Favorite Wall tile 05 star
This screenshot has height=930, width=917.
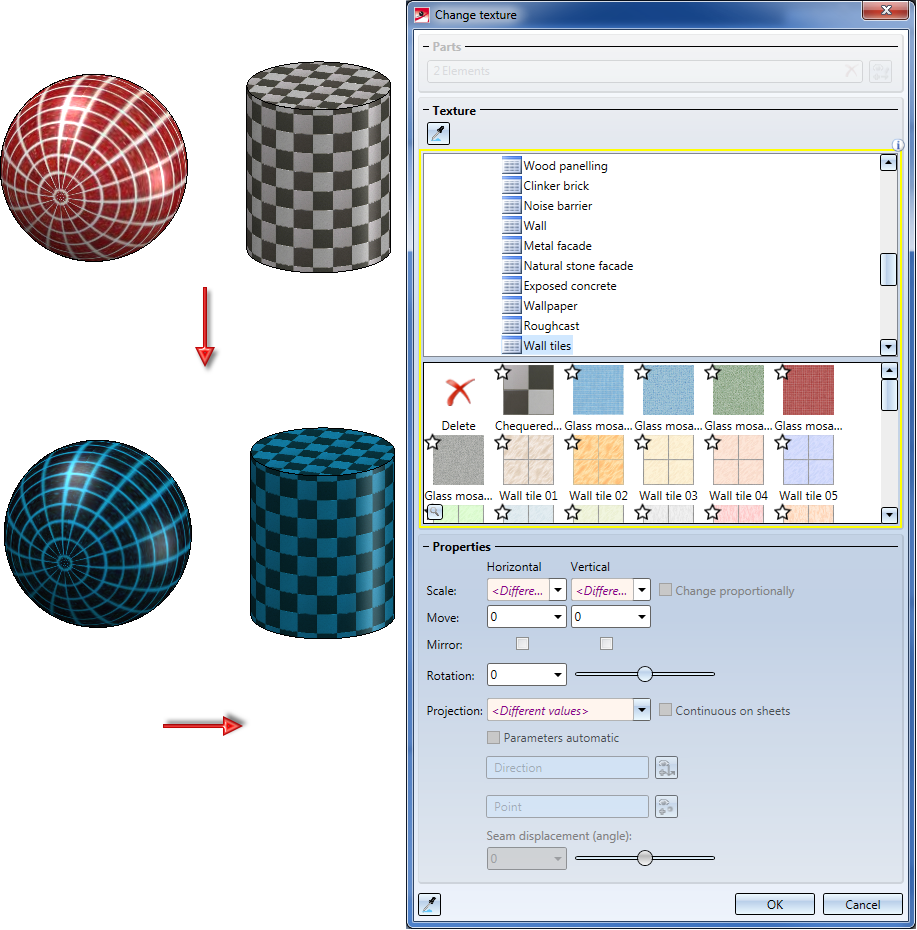[782, 442]
